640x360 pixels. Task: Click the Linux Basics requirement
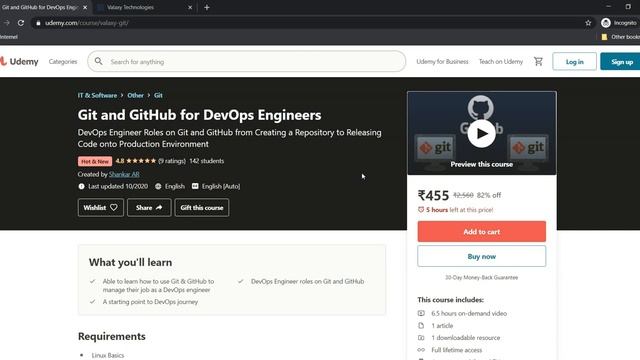[108, 355]
